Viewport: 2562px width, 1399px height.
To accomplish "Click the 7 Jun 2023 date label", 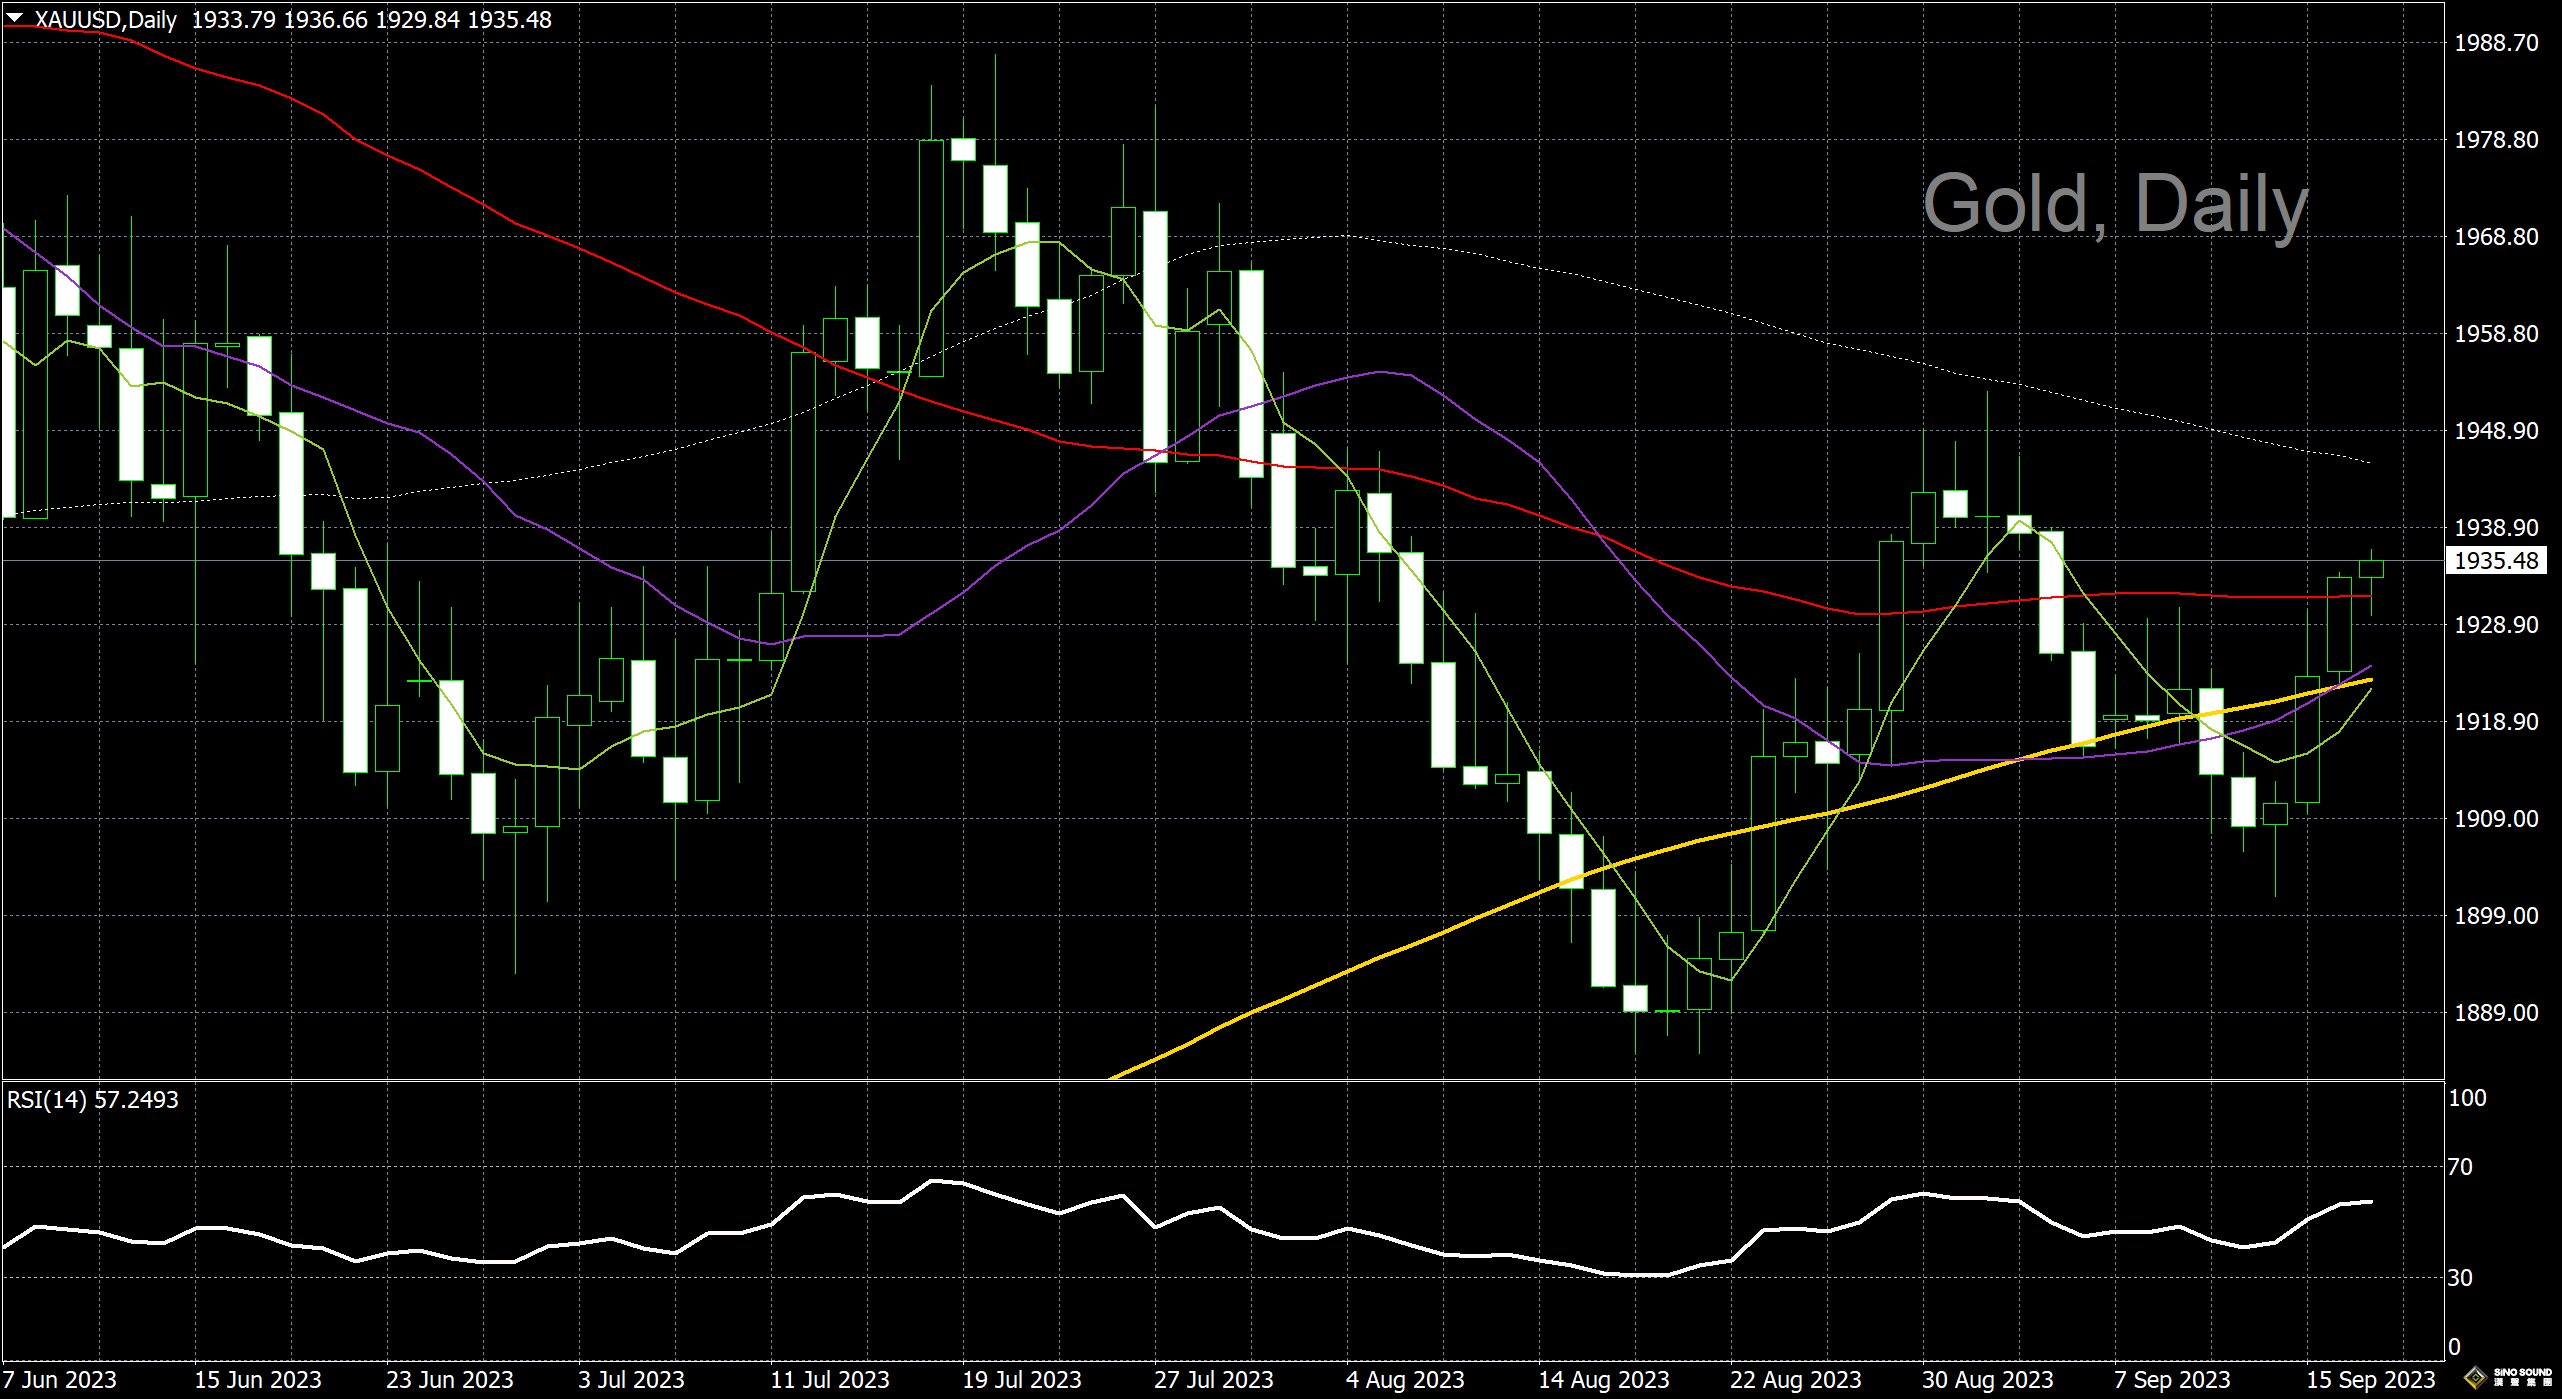I will coord(60,1380).
